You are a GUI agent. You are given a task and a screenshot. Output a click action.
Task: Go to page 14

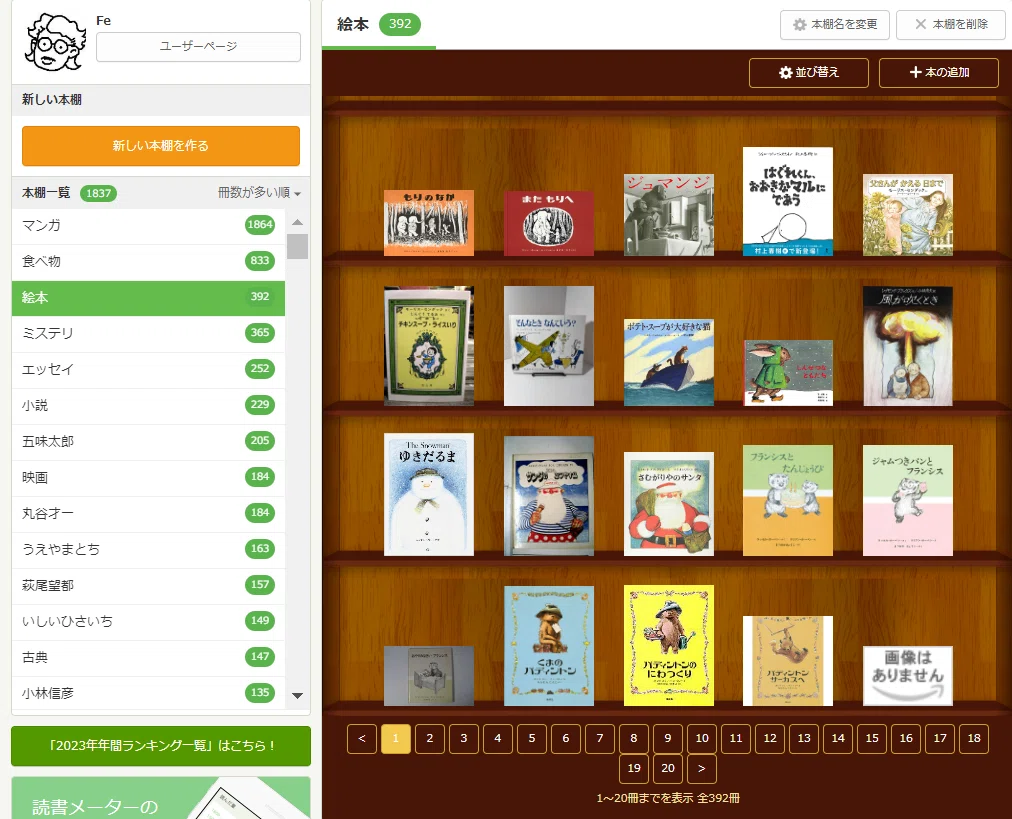click(x=838, y=739)
